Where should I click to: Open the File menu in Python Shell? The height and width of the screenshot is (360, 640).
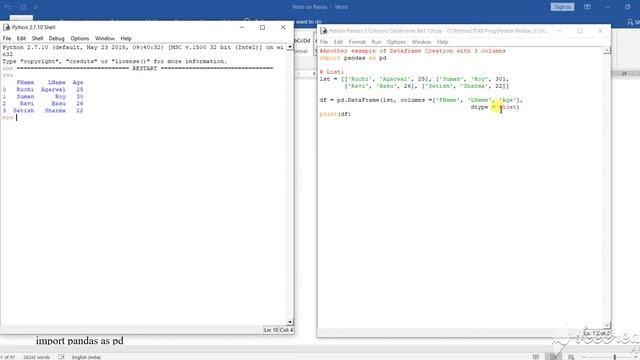[x=7, y=38]
